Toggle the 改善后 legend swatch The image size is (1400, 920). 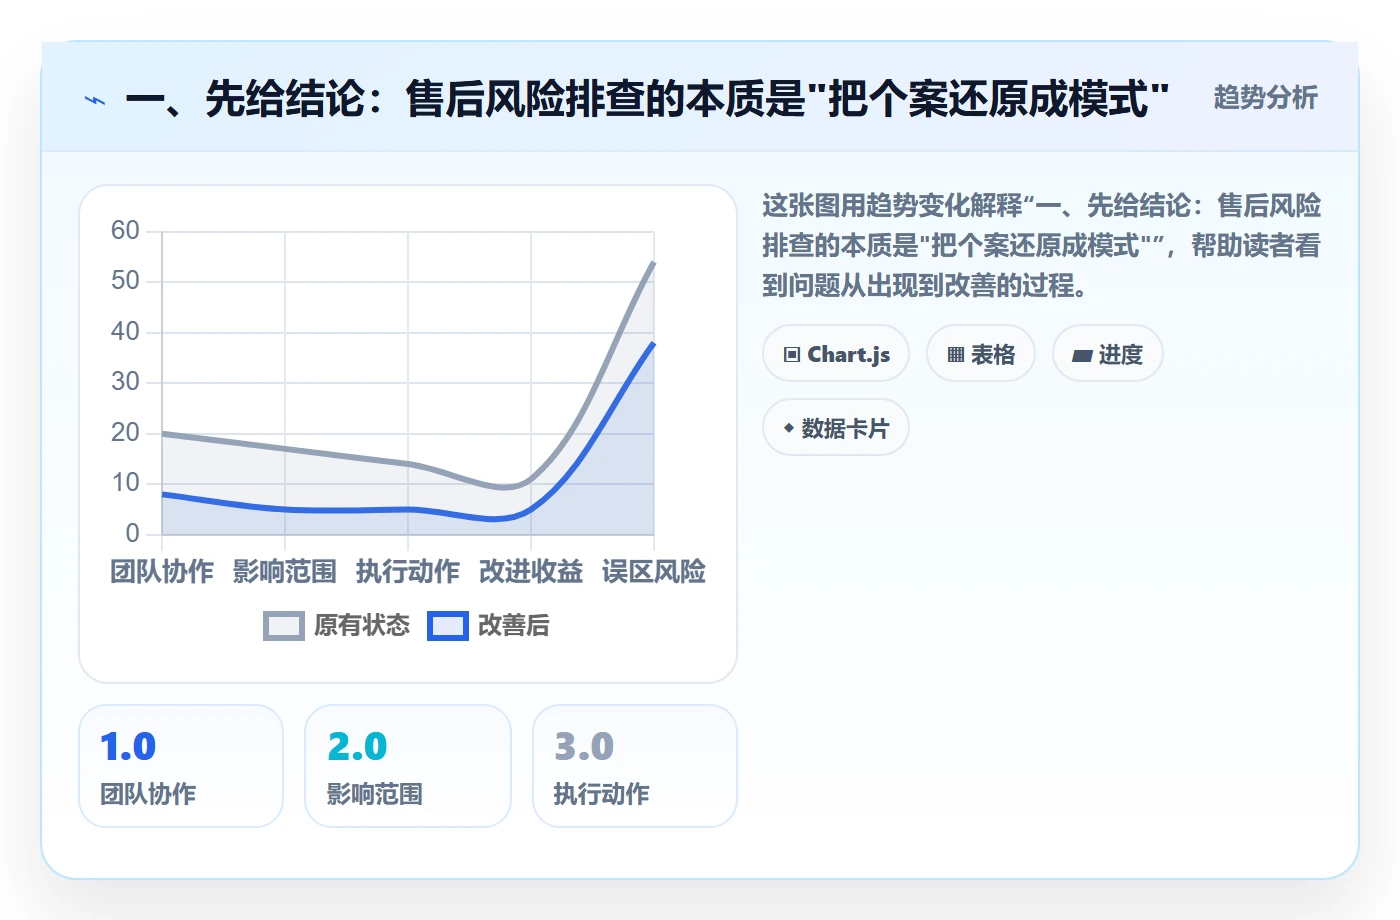tap(448, 626)
